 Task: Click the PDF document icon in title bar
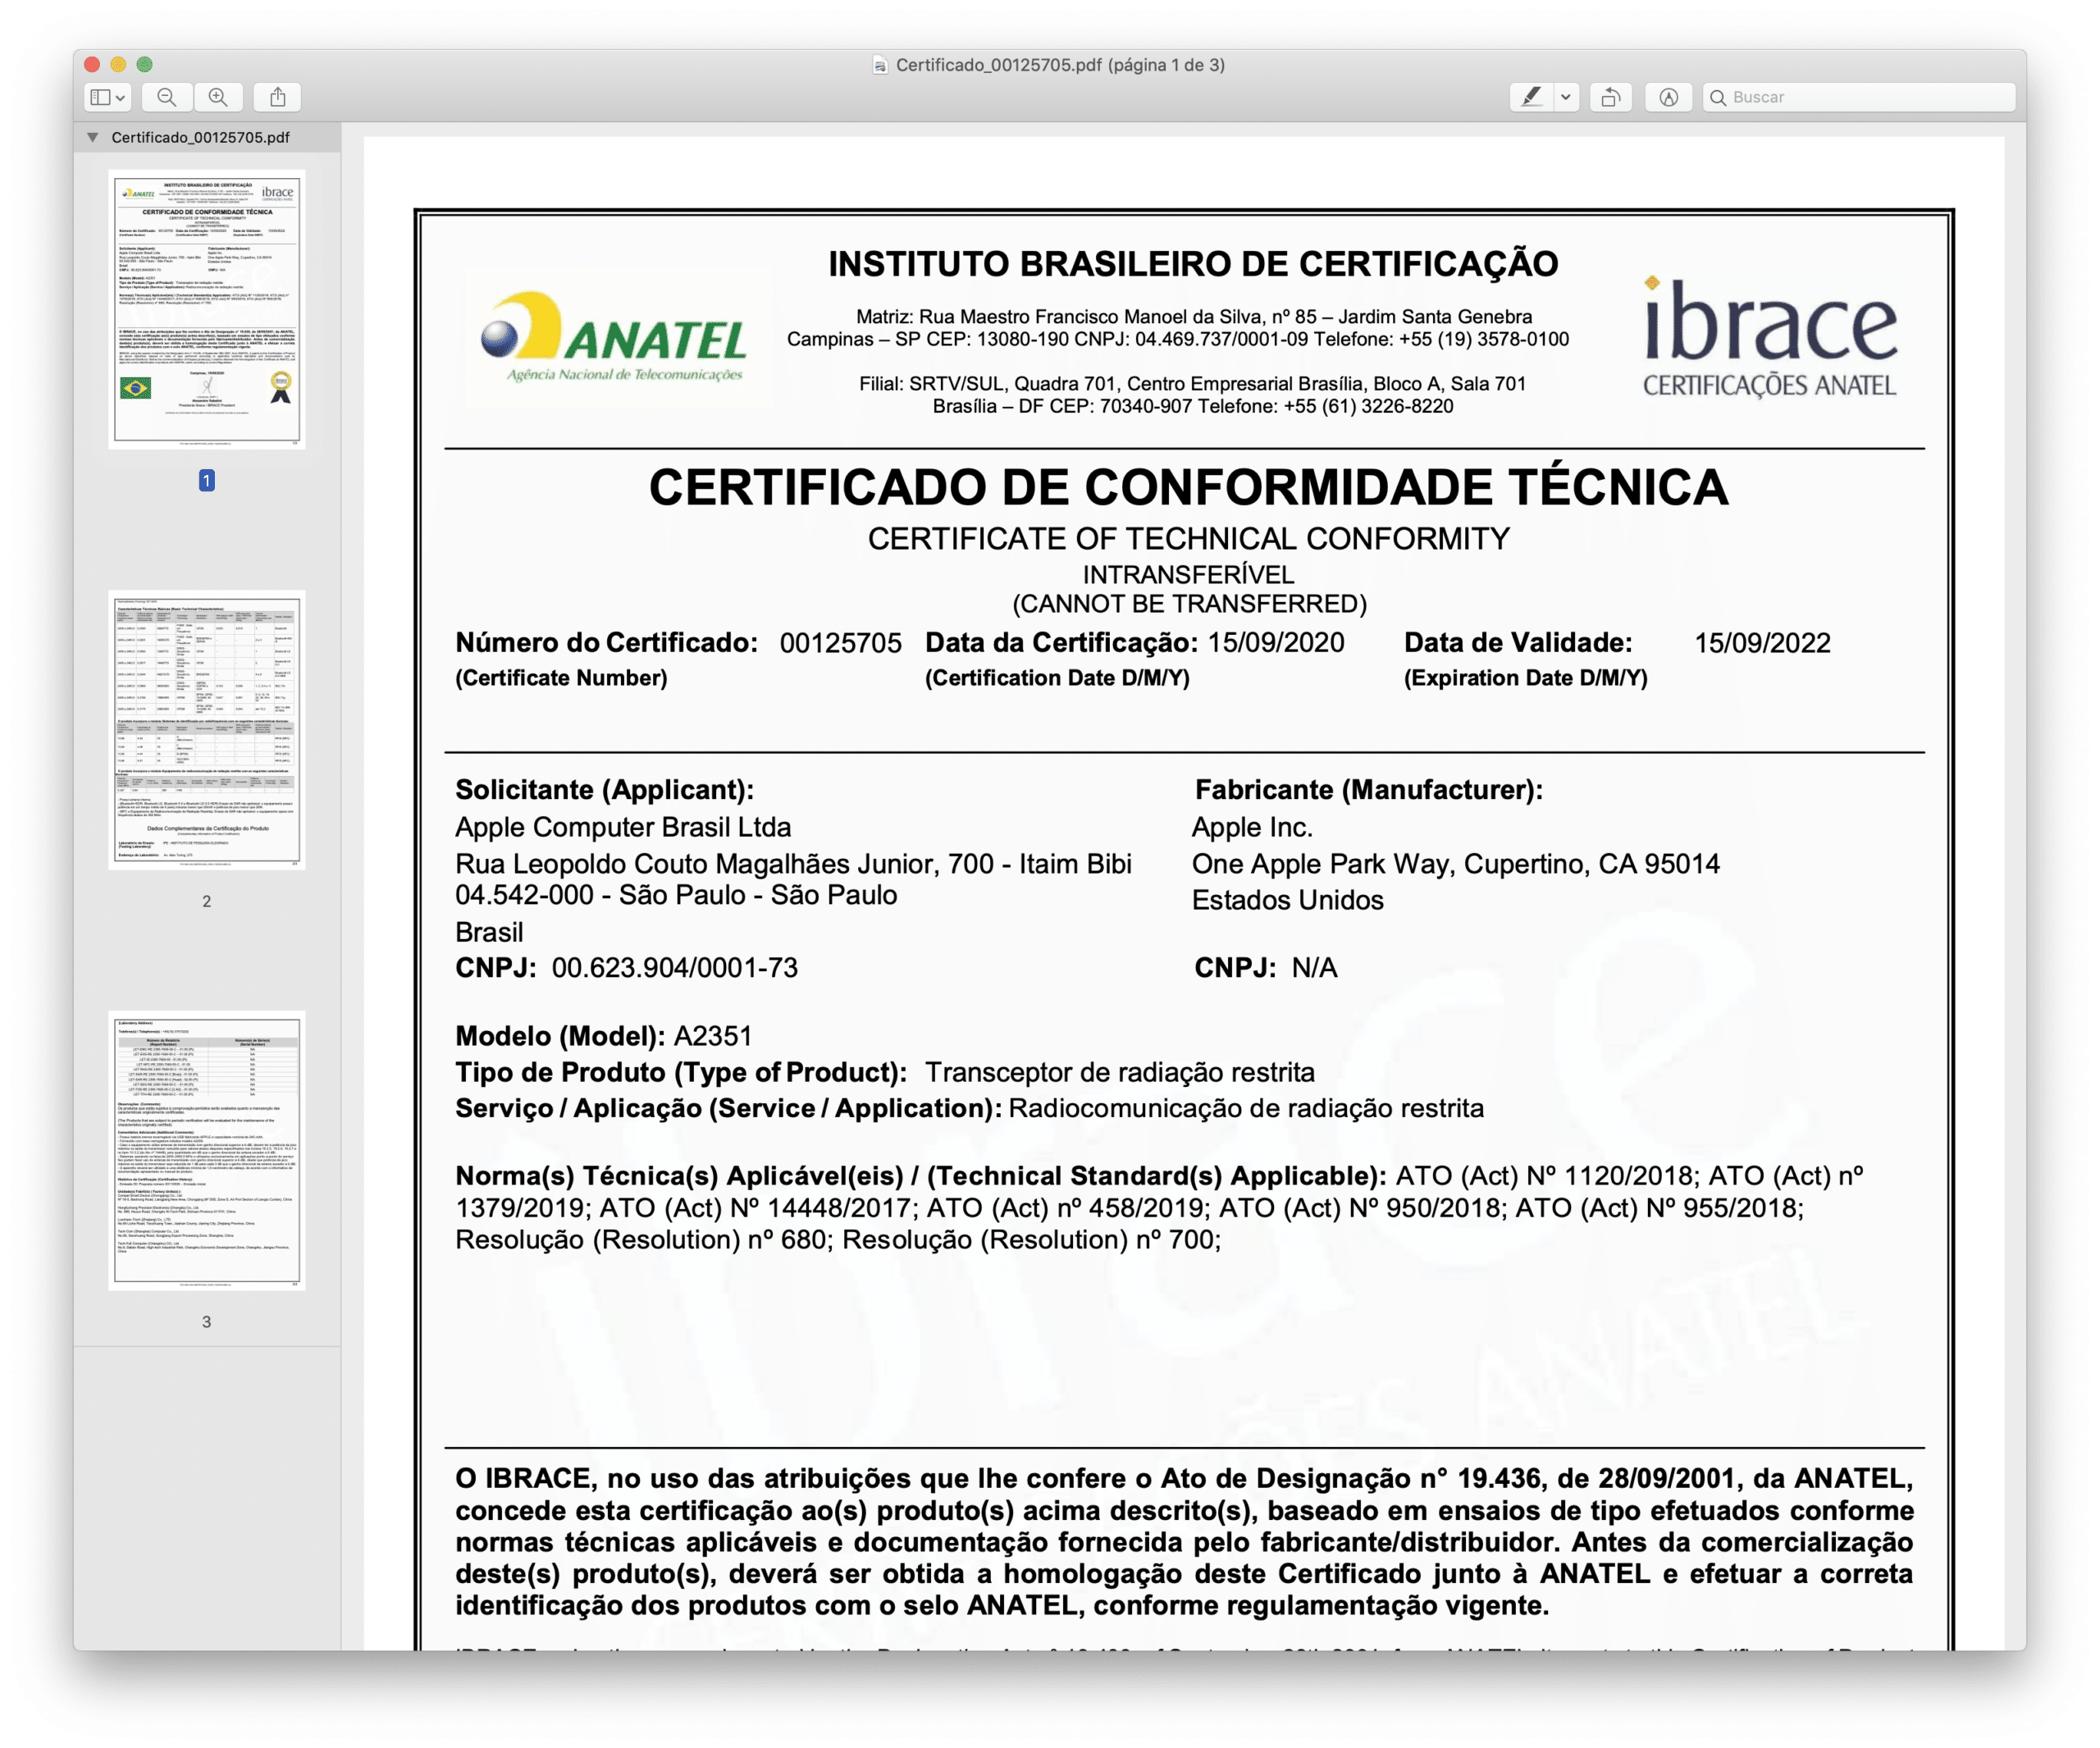point(880,65)
